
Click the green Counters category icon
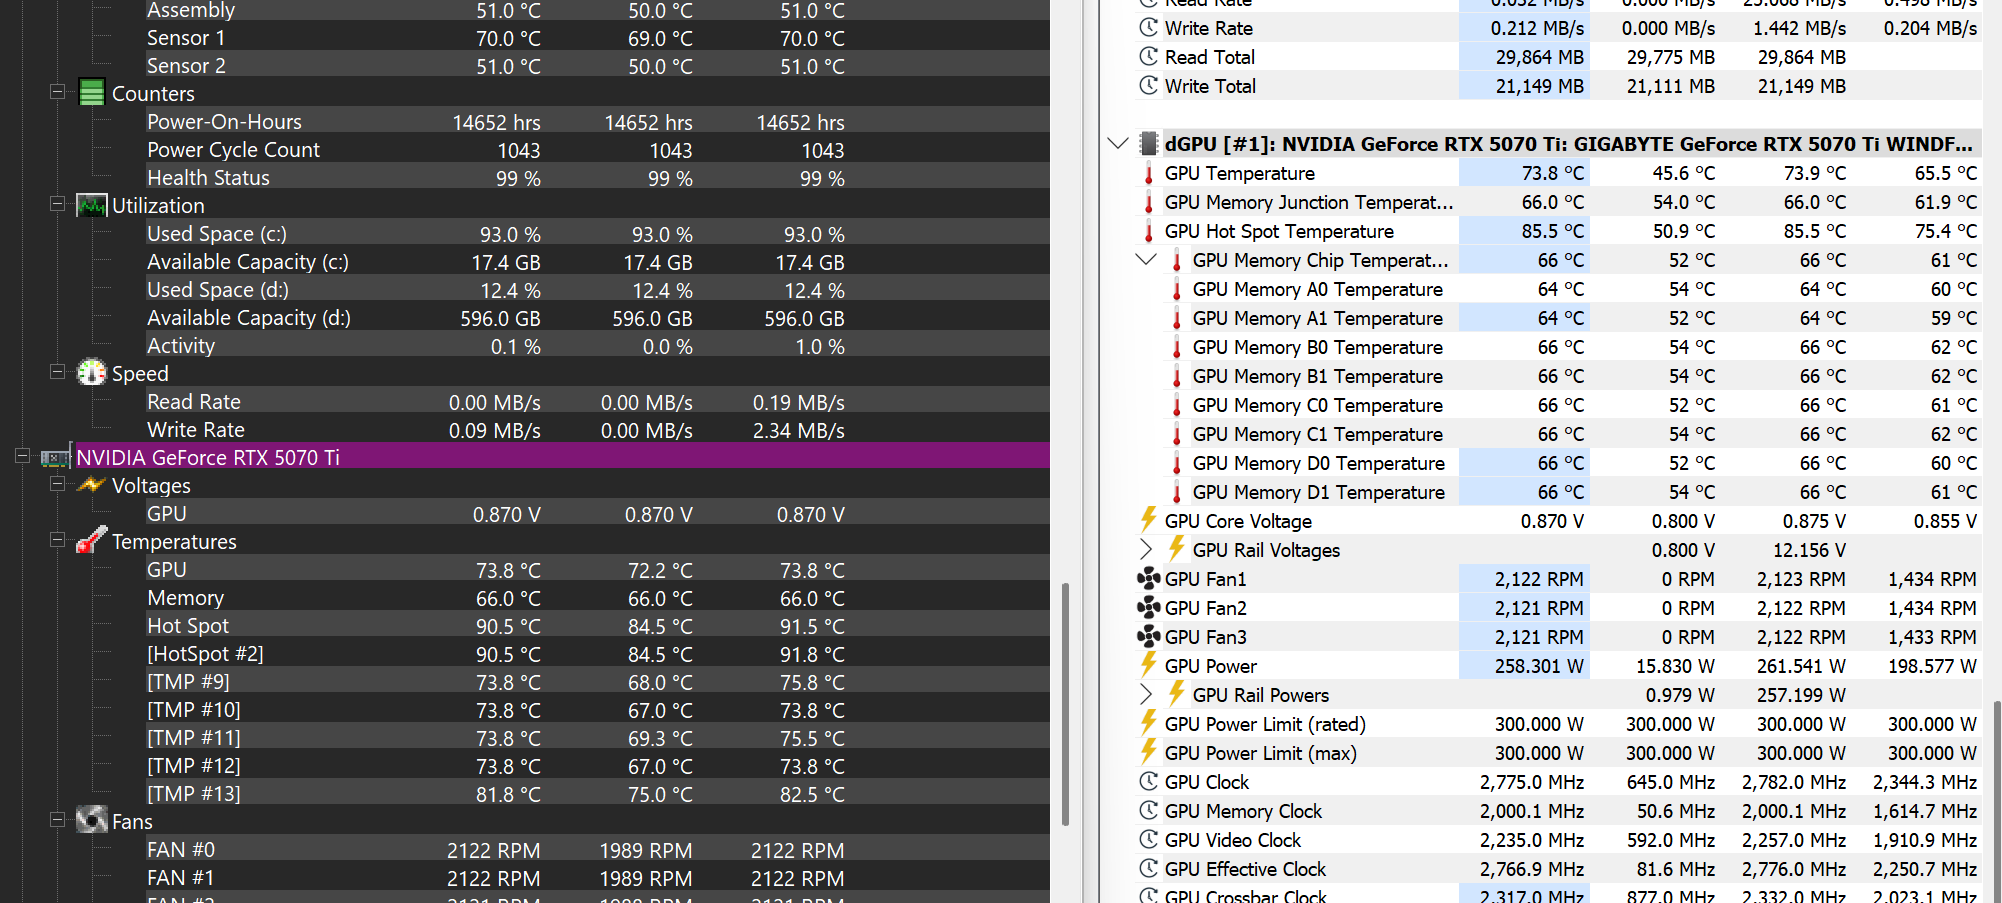click(x=91, y=93)
